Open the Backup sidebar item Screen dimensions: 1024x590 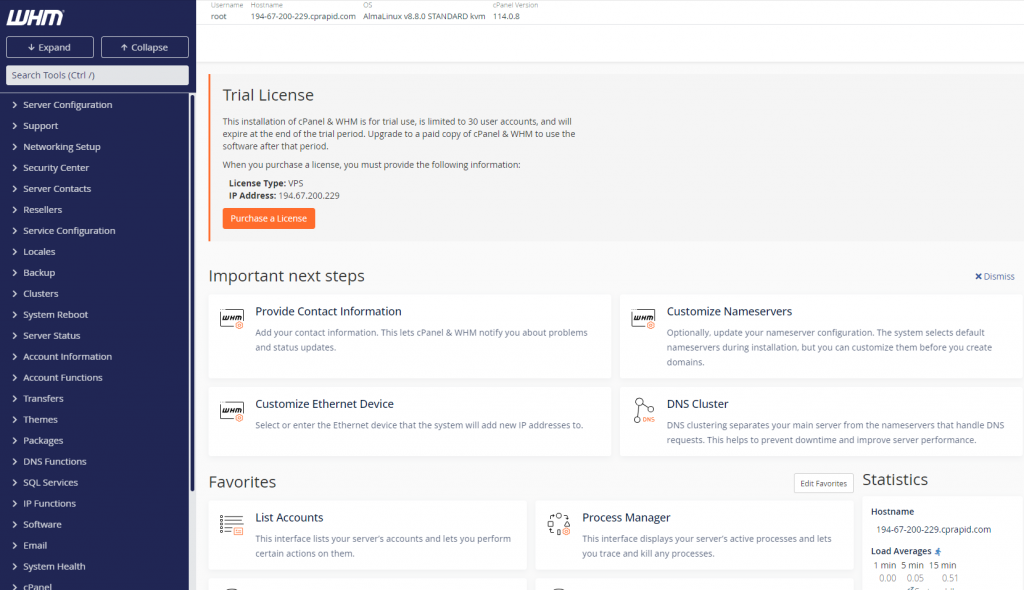pyautogui.click(x=39, y=273)
